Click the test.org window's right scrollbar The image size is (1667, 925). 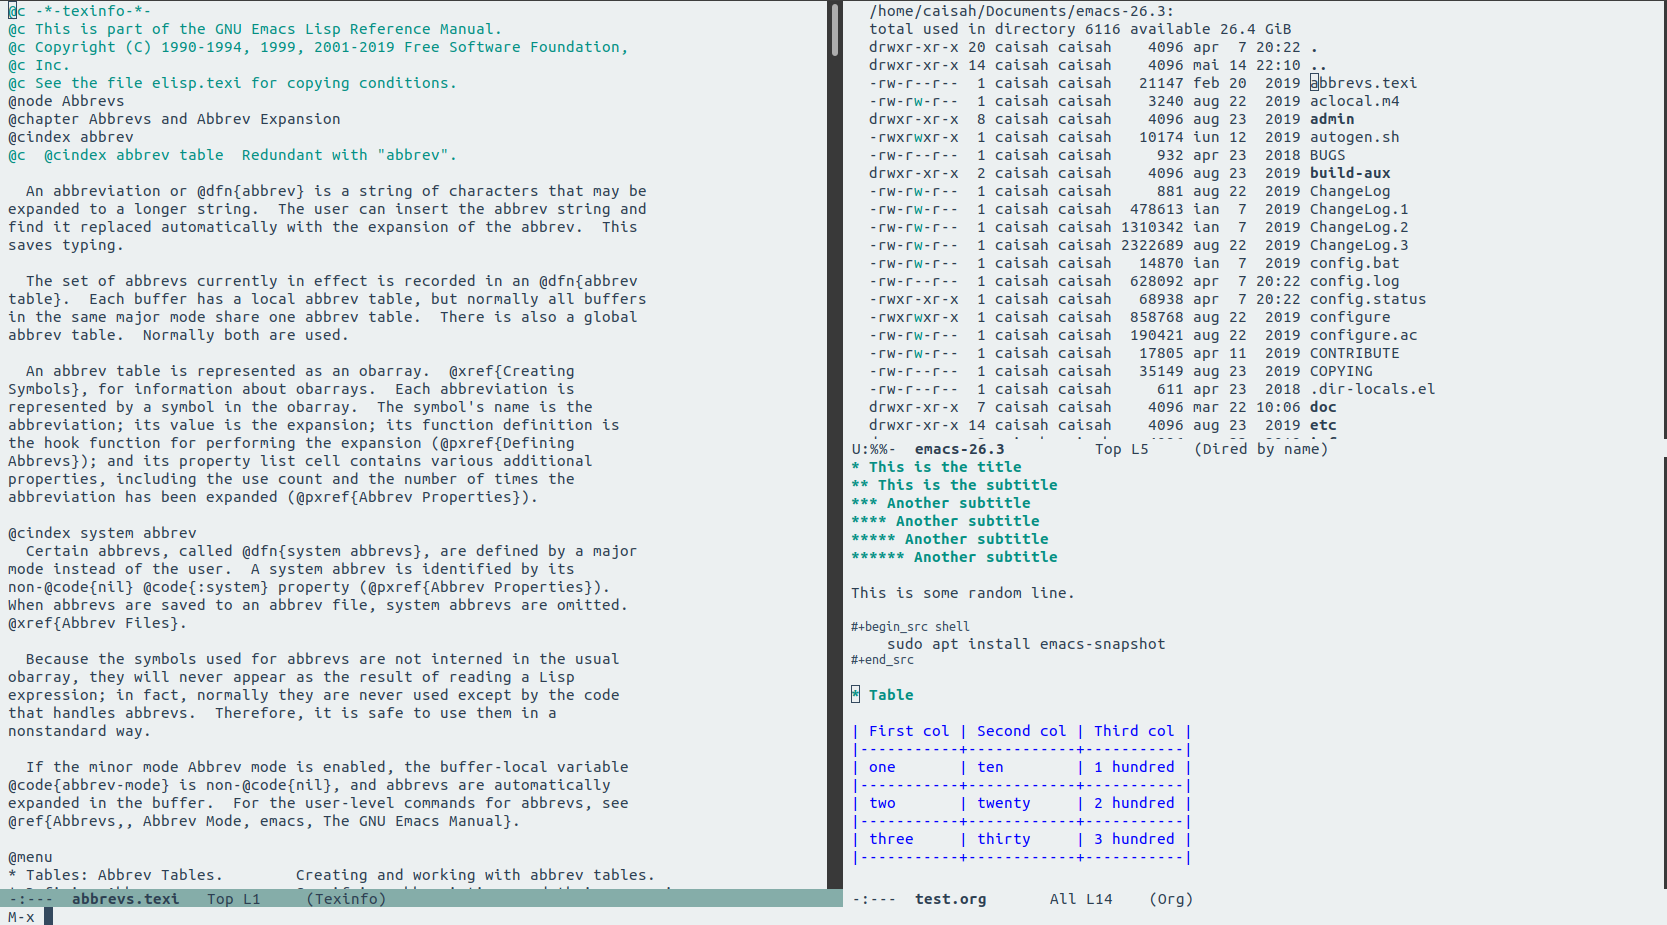[x=1664, y=674]
